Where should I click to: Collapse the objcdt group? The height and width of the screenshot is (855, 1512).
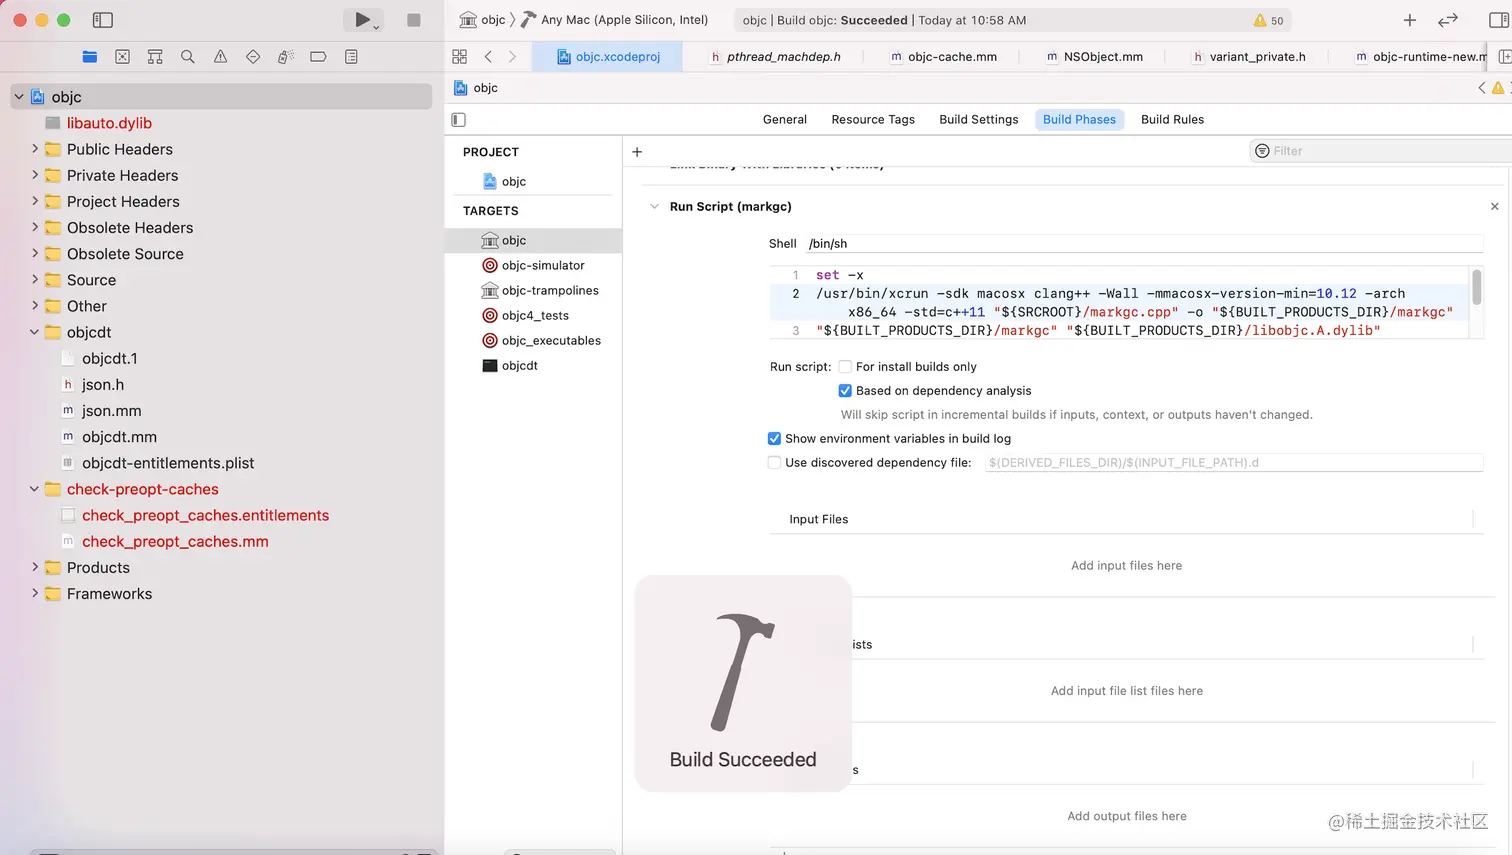click(x=35, y=332)
